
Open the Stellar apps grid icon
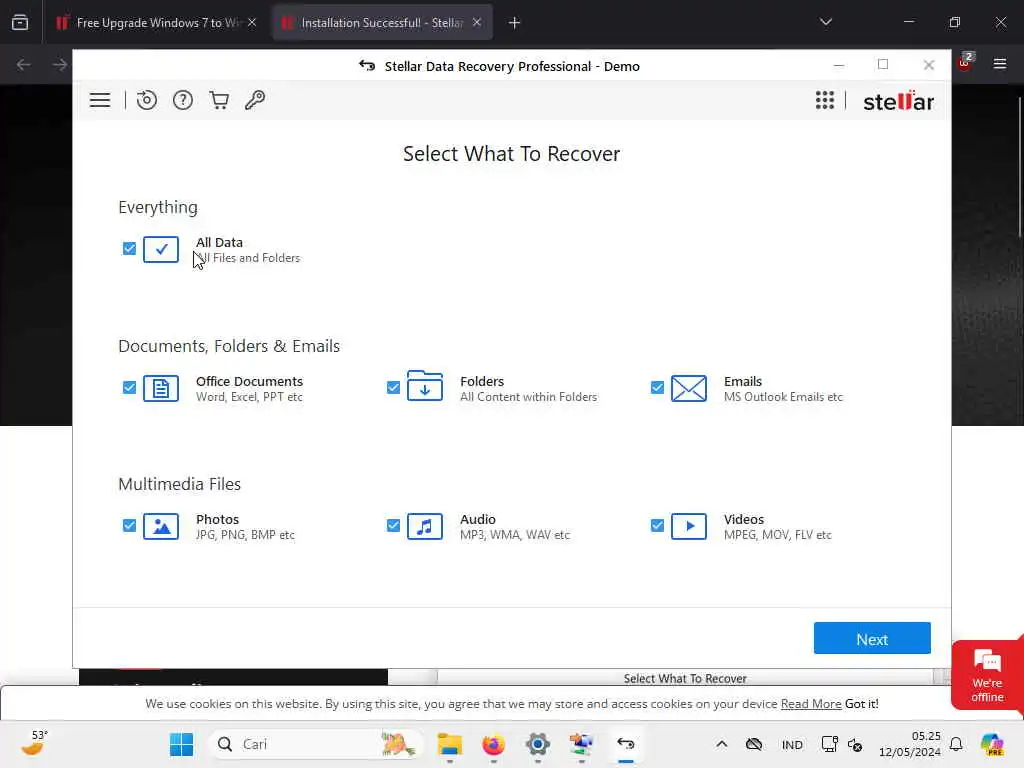[825, 100]
